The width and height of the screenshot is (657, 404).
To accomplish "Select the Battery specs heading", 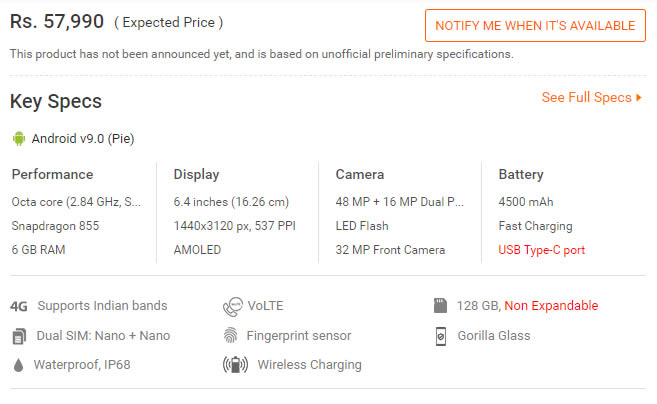I will point(521,174).
